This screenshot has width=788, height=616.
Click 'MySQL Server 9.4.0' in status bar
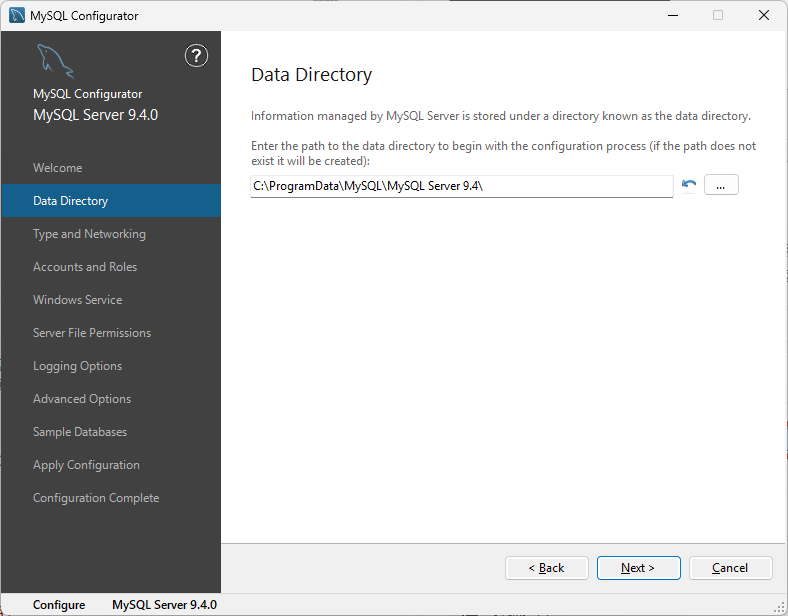click(x=164, y=605)
